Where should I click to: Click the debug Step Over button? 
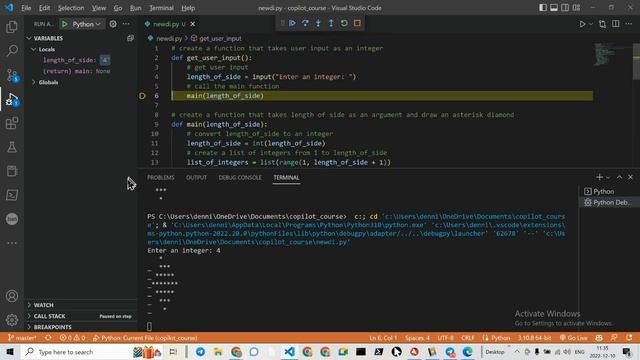(305, 23)
